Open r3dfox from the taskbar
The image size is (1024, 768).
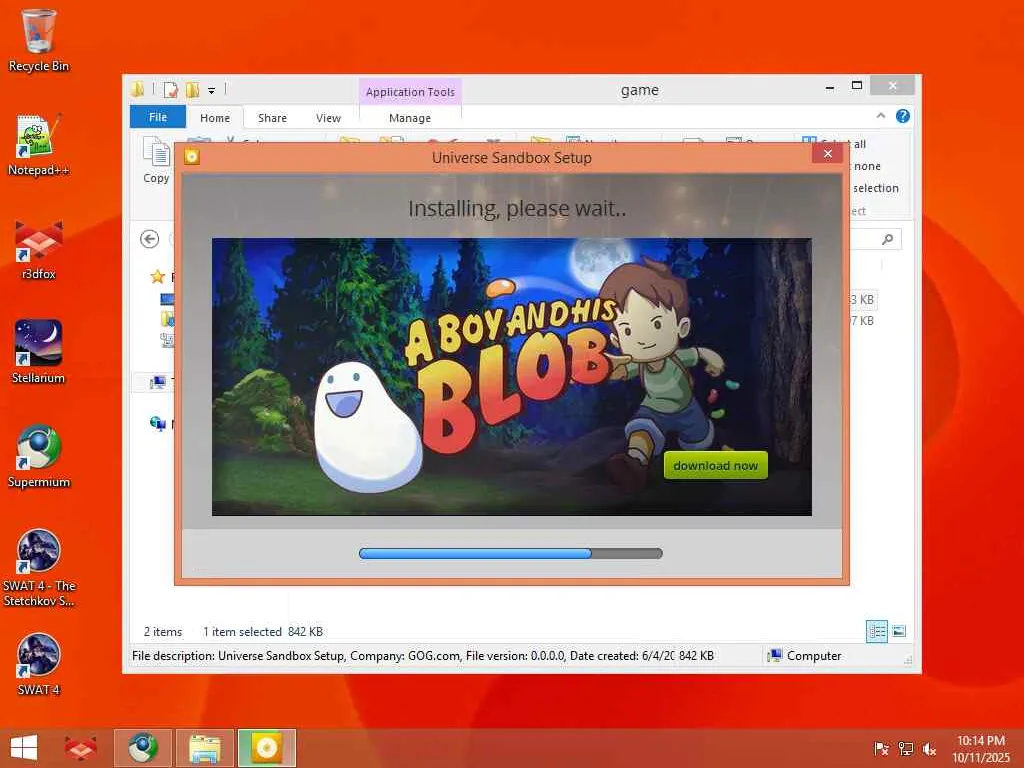tap(81, 748)
